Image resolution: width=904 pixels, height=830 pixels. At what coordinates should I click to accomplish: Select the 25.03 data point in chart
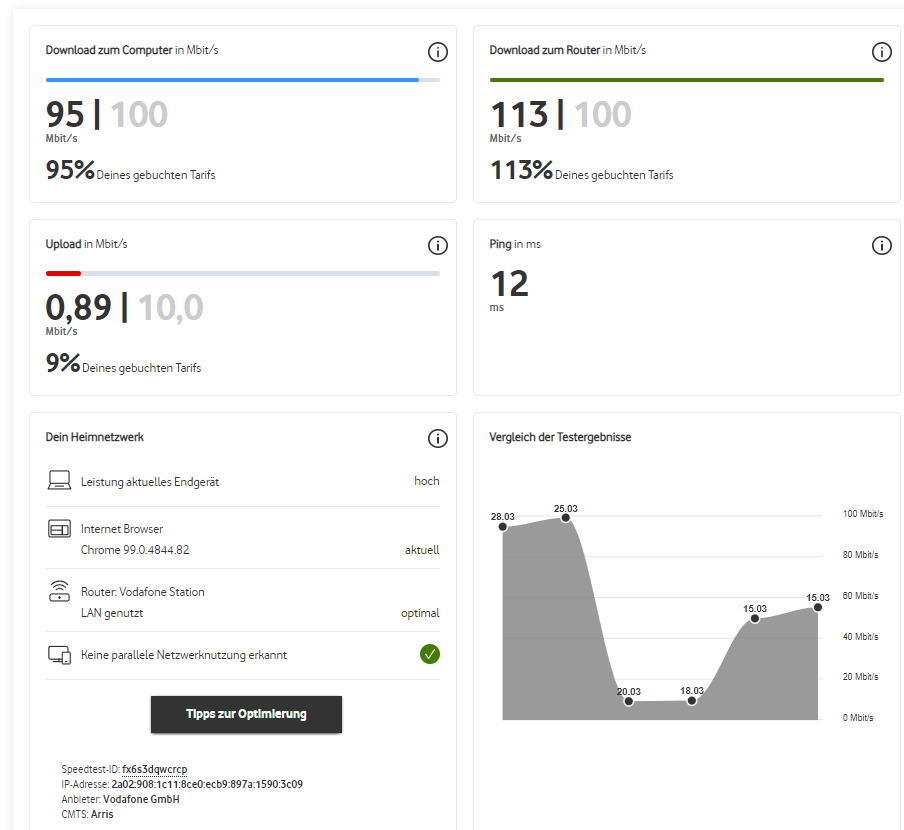566,518
